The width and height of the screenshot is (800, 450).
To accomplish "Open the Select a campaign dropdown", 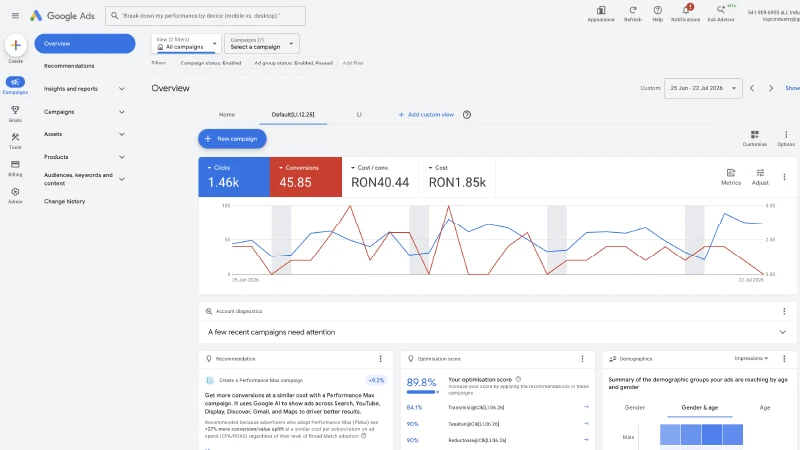I will tap(262, 44).
